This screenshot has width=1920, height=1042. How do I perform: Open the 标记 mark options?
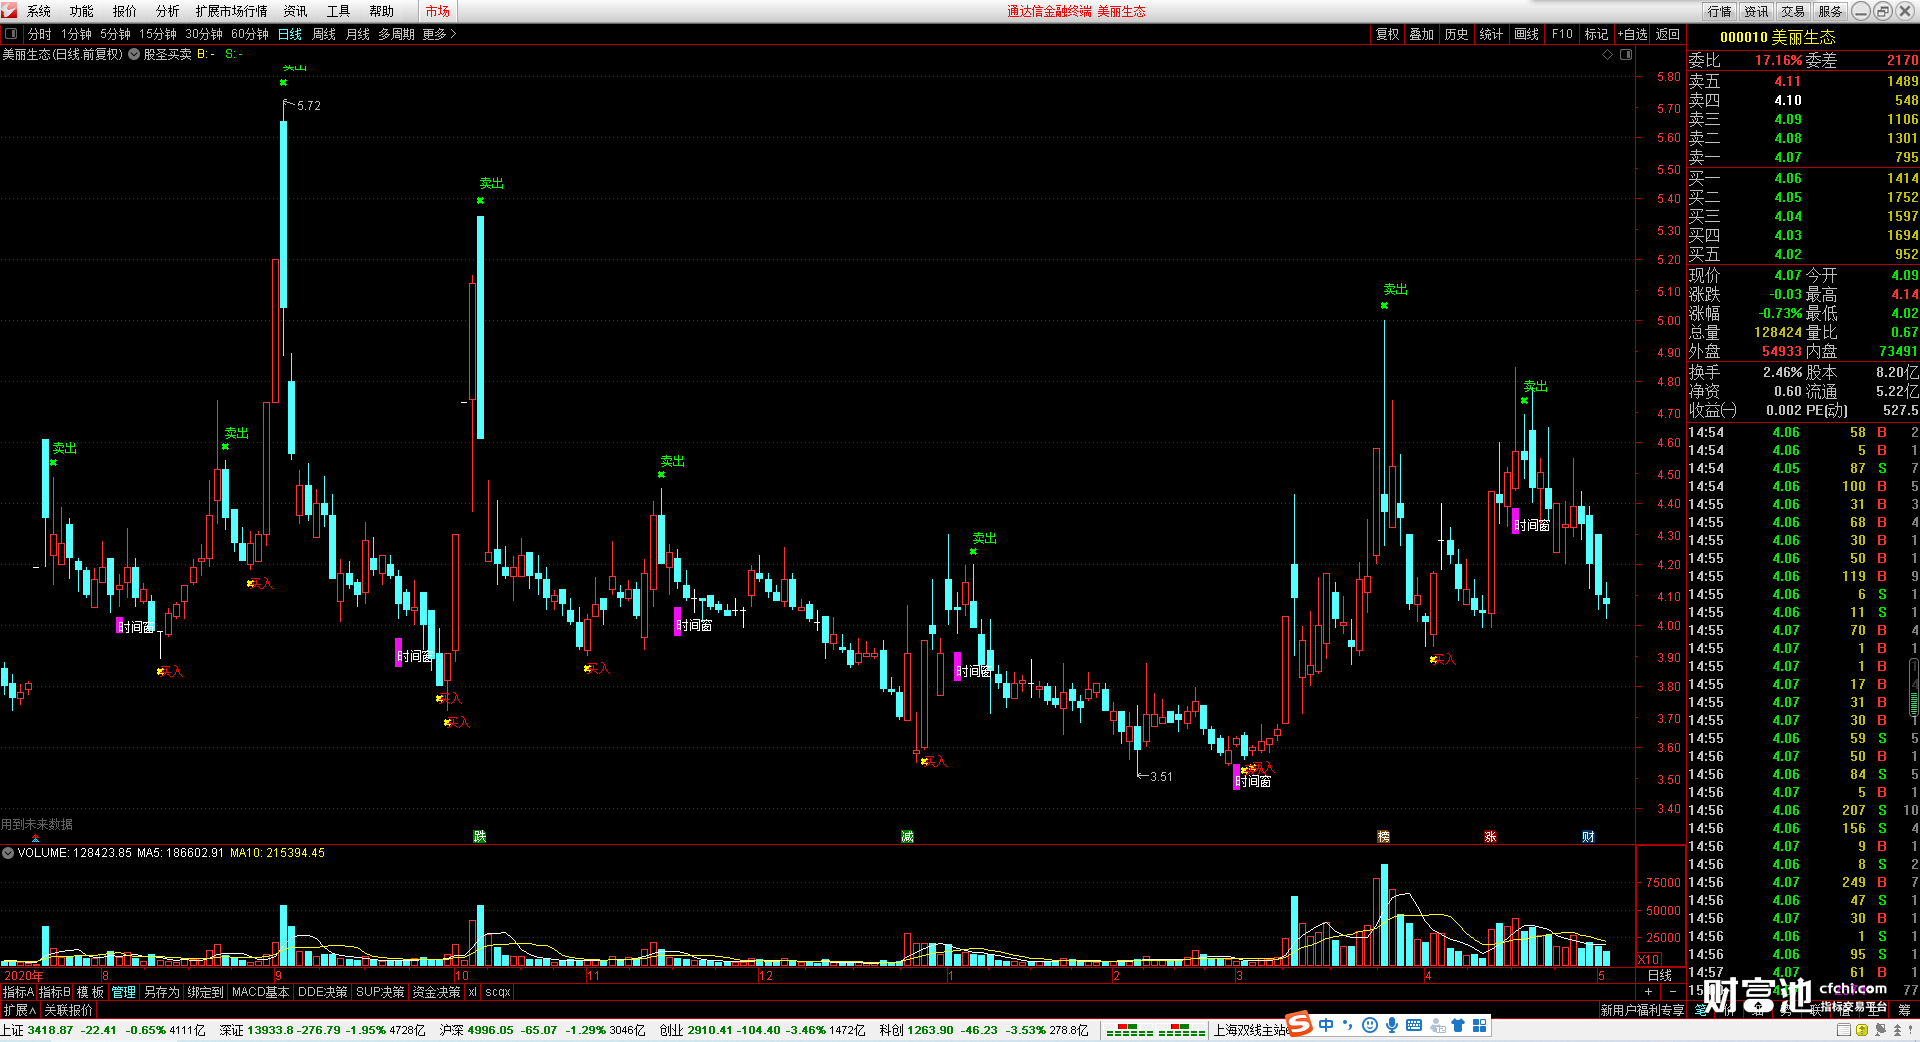(x=1597, y=34)
